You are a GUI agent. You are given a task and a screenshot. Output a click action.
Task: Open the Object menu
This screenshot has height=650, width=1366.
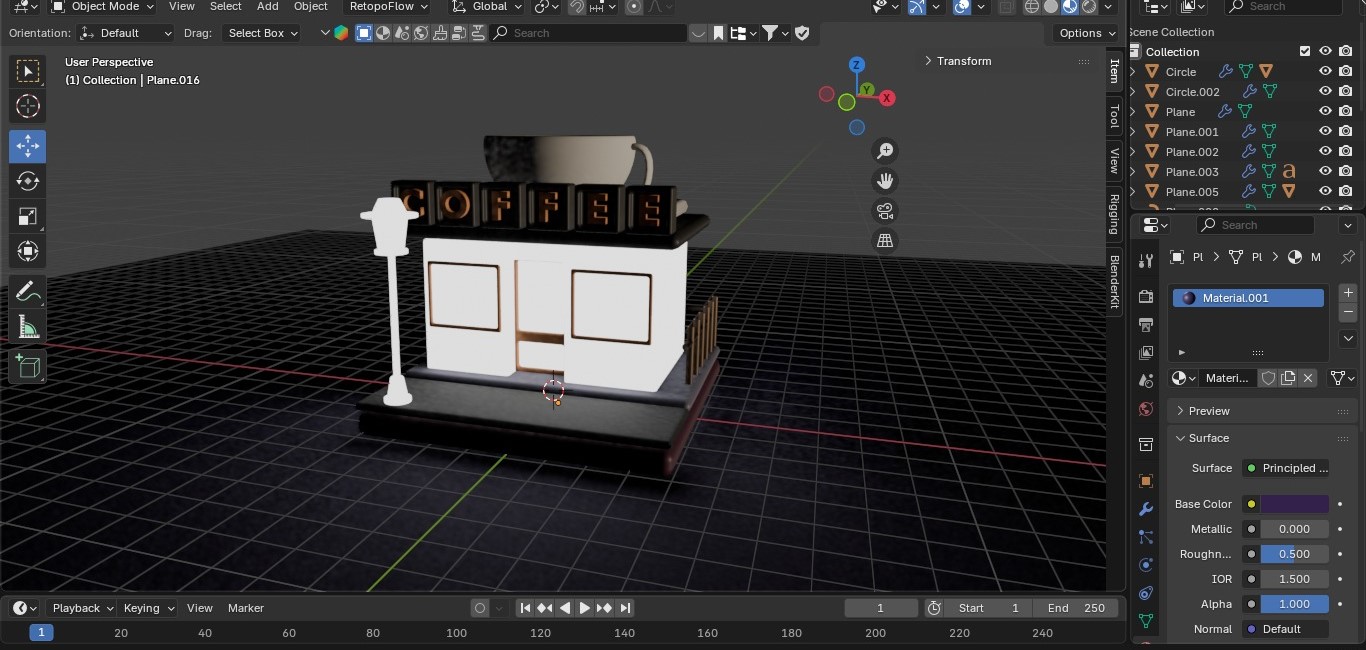[x=311, y=6]
